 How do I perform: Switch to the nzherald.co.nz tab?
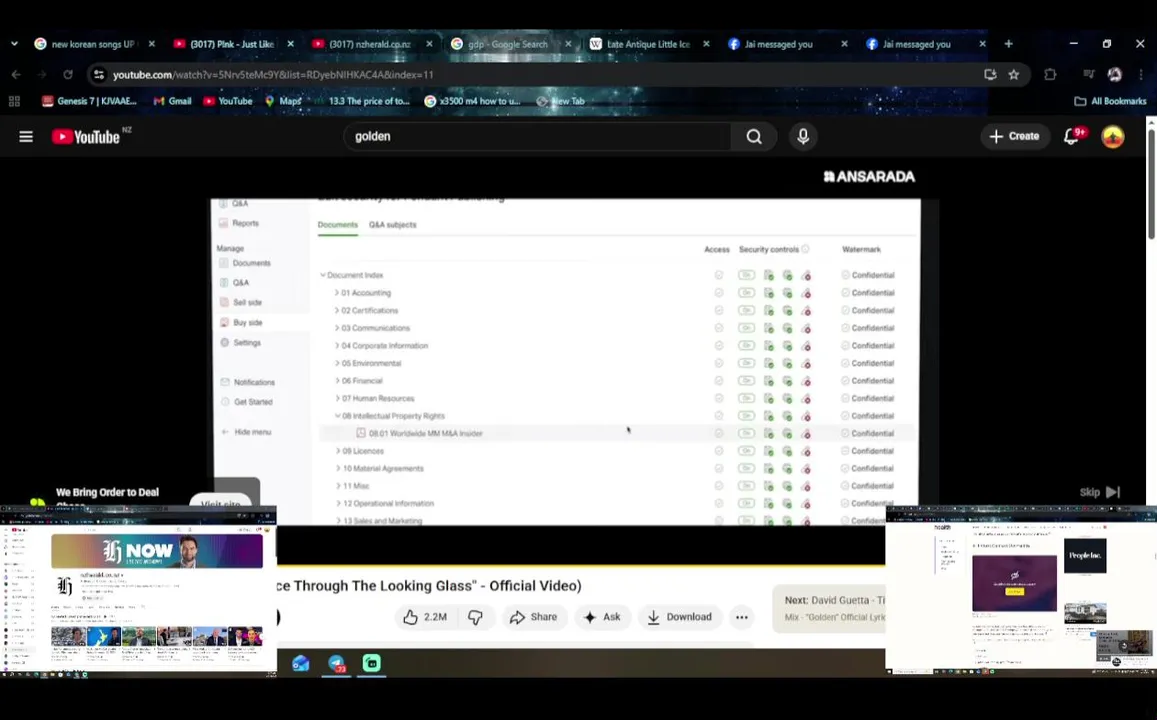370,44
